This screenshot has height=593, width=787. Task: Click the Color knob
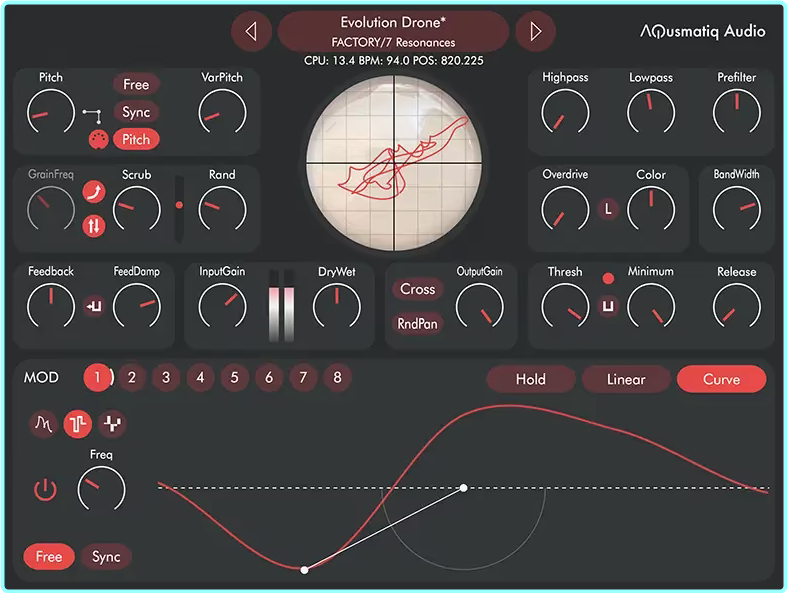pos(651,209)
